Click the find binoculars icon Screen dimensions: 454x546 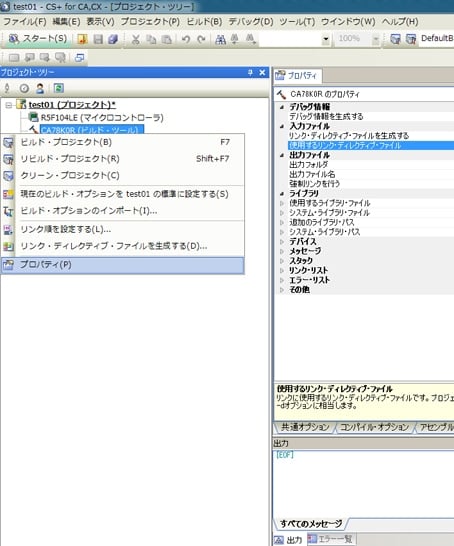[x=220, y=39]
